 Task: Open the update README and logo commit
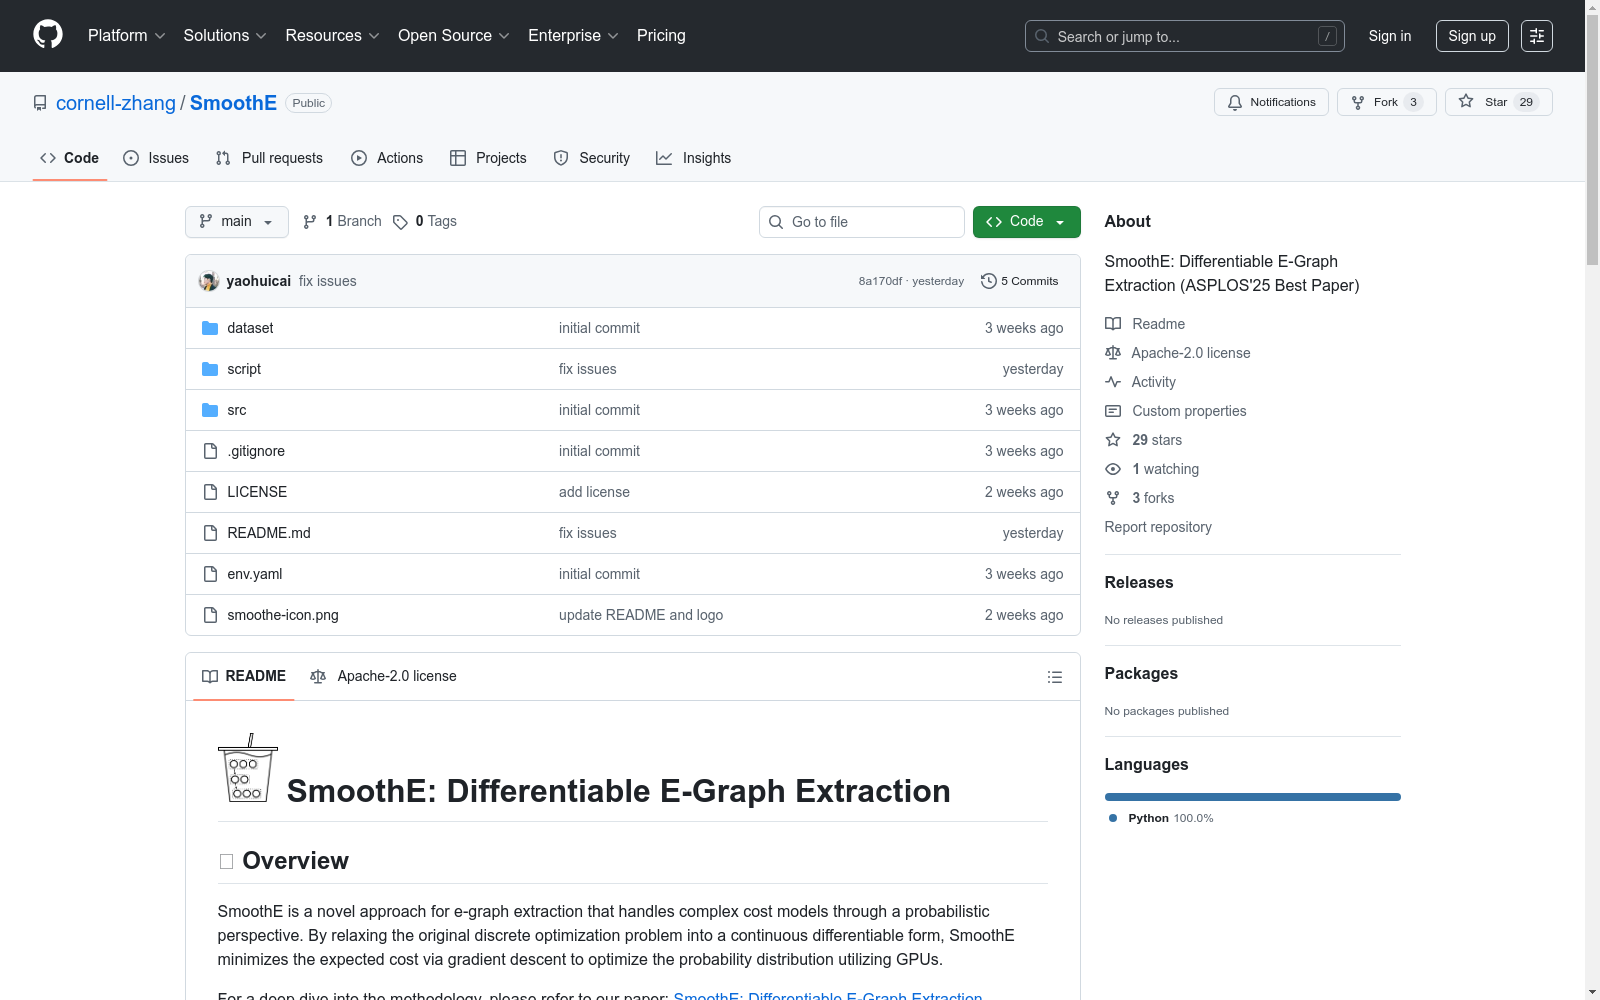(x=641, y=615)
